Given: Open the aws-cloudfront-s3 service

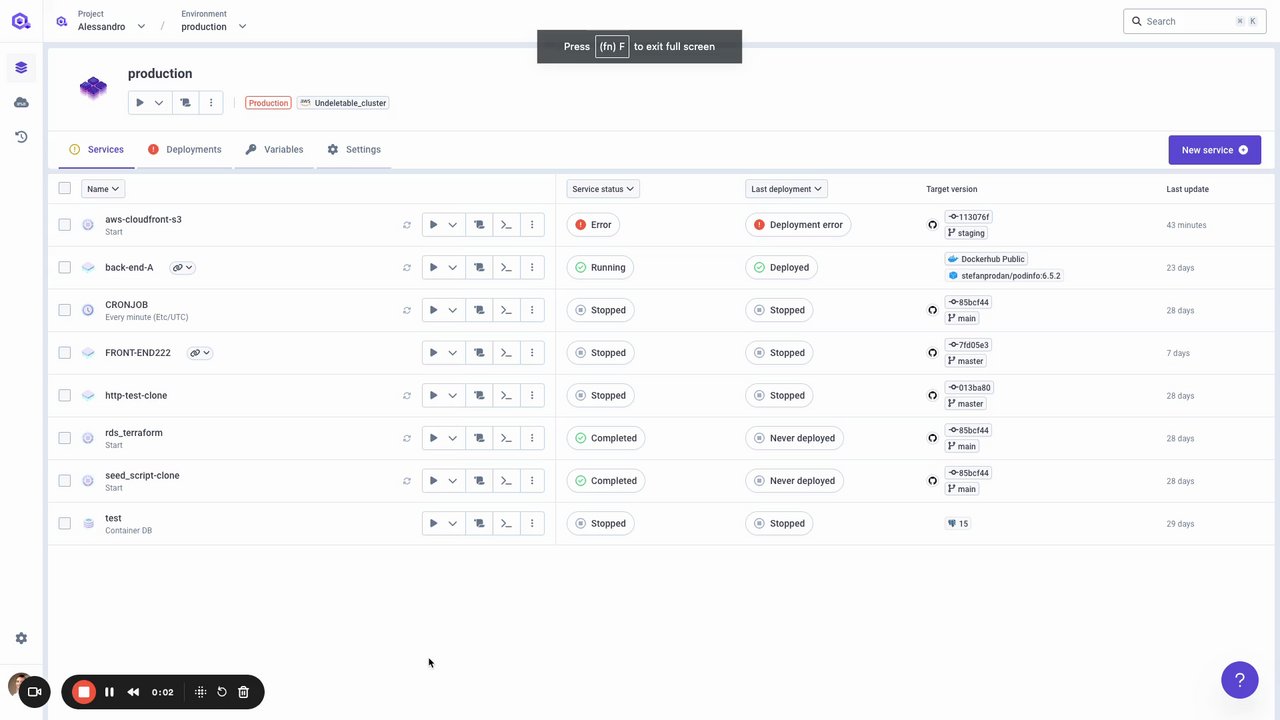Looking at the screenshot, I should (143, 219).
